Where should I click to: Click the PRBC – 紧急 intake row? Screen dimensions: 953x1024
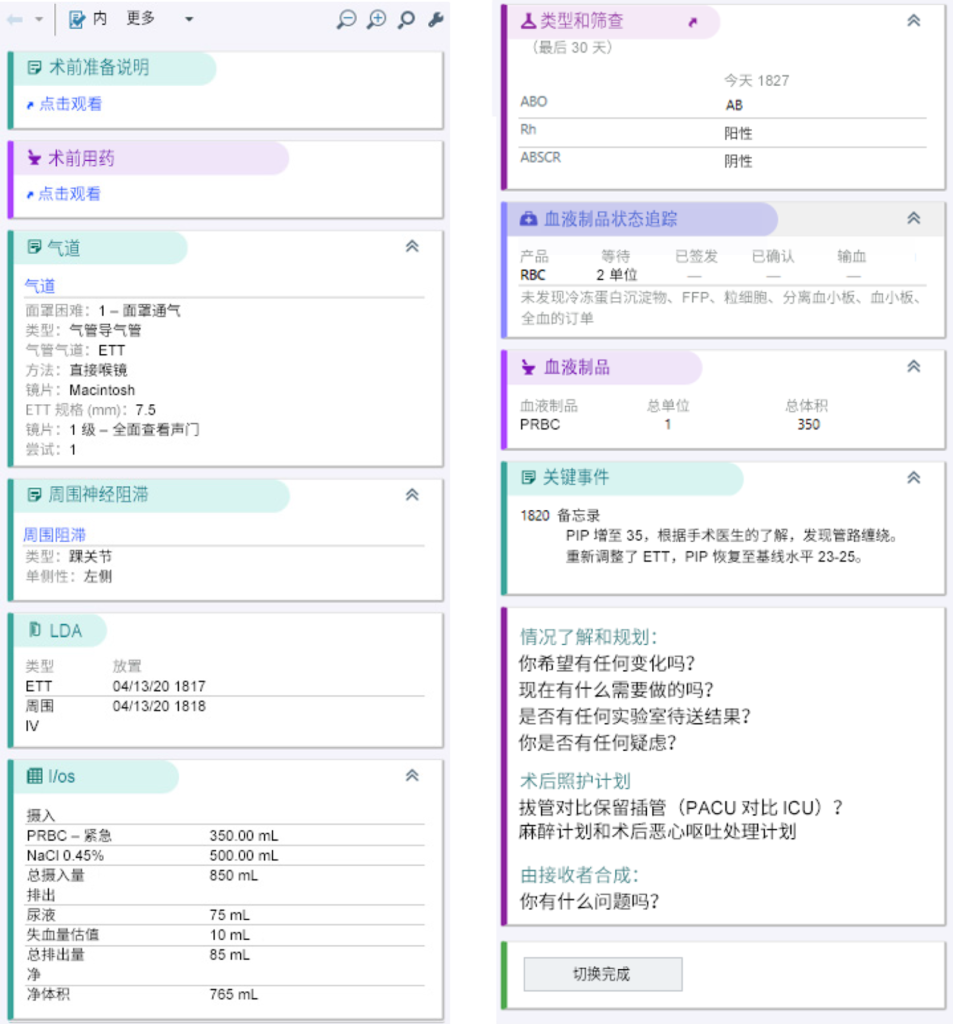coord(225,836)
